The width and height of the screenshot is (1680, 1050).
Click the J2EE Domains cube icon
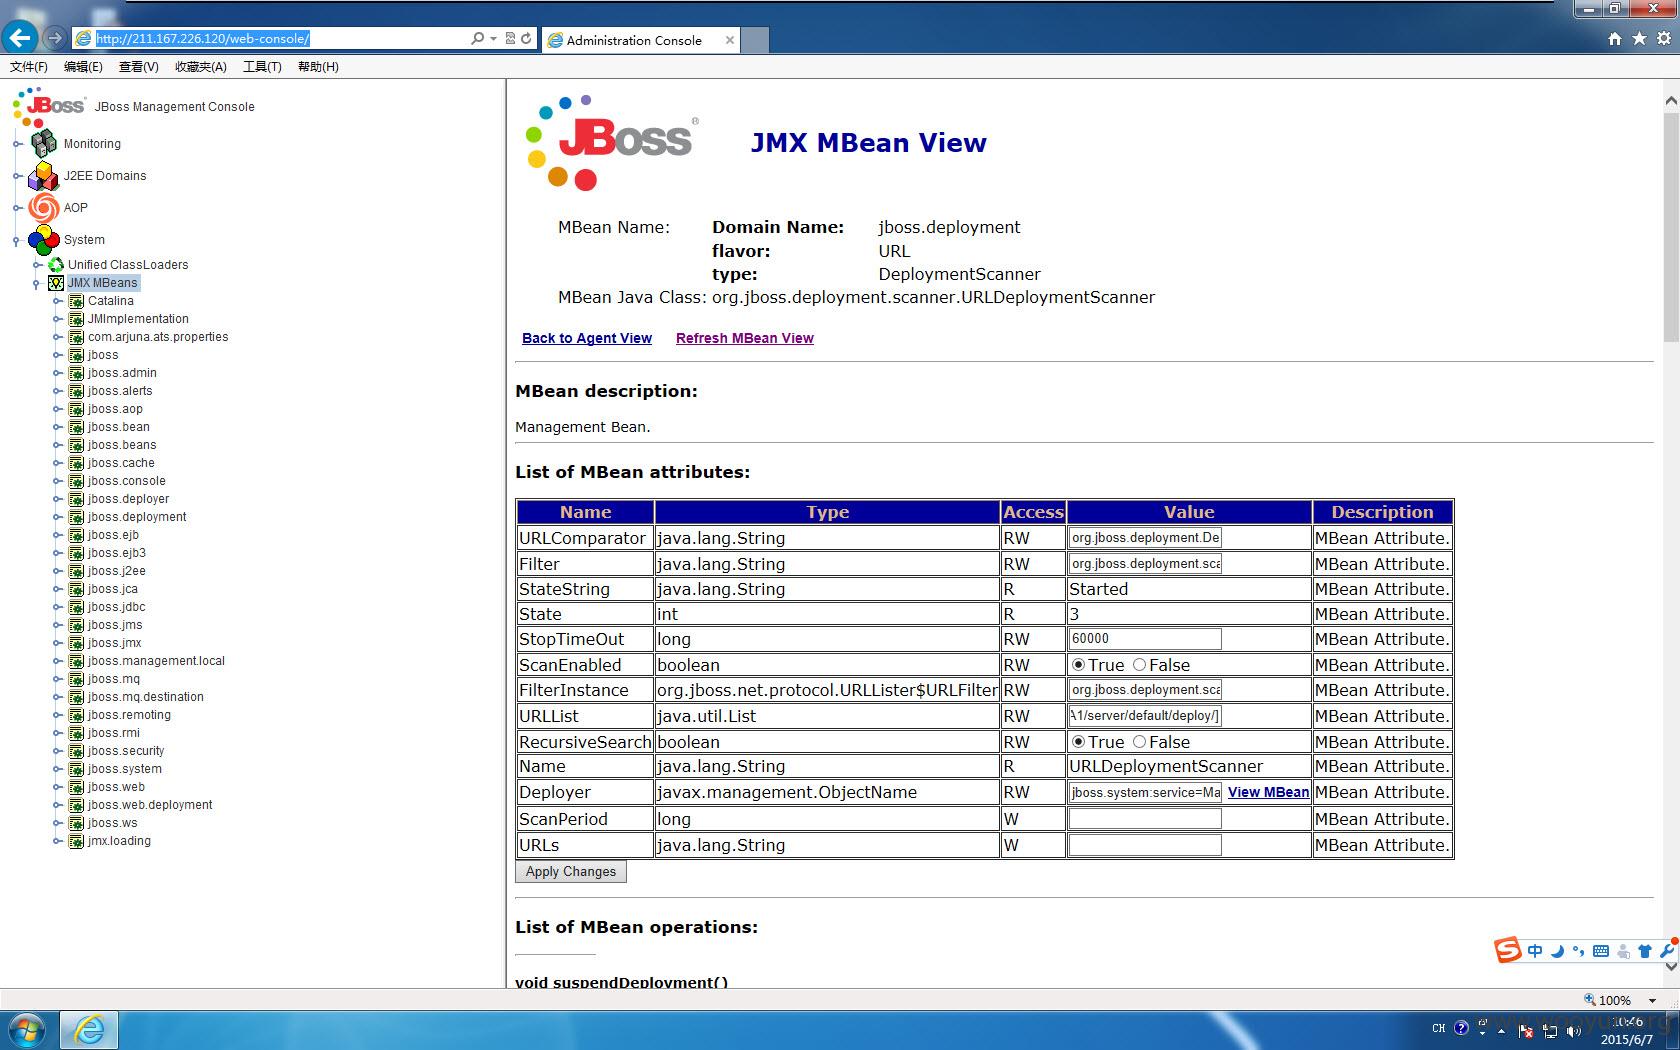click(43, 176)
